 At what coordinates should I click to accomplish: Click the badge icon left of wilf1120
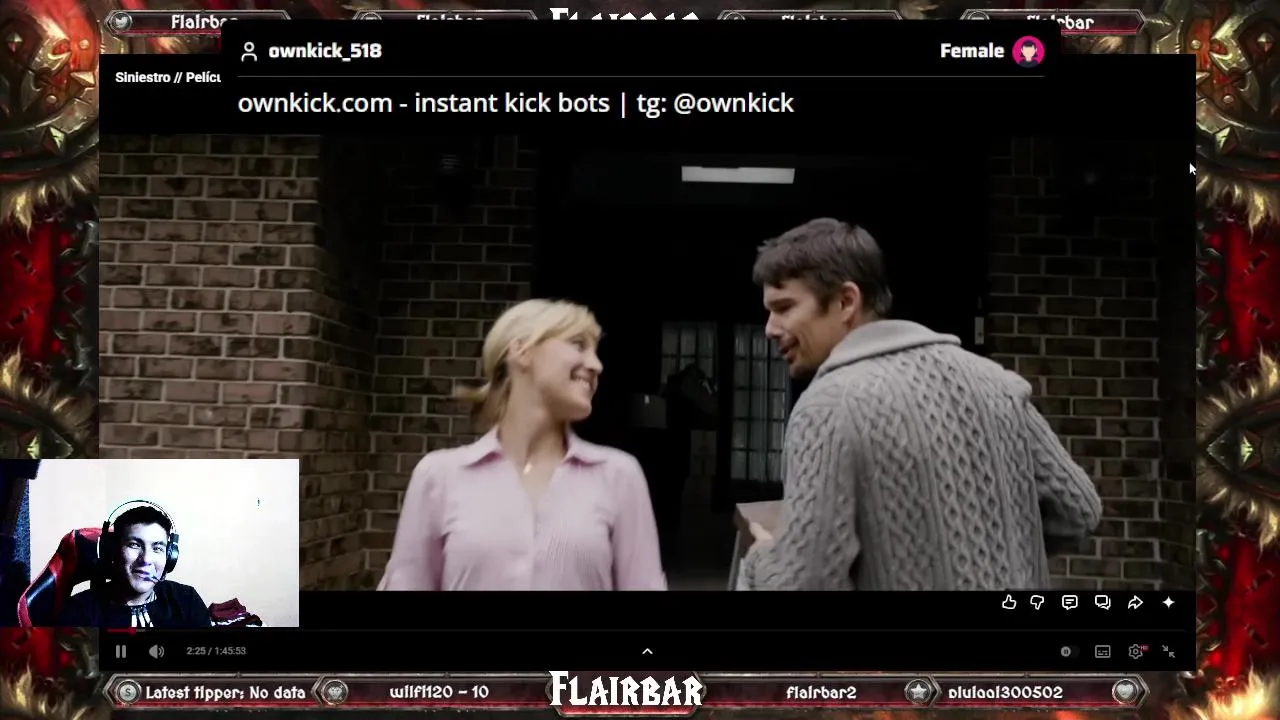(335, 692)
